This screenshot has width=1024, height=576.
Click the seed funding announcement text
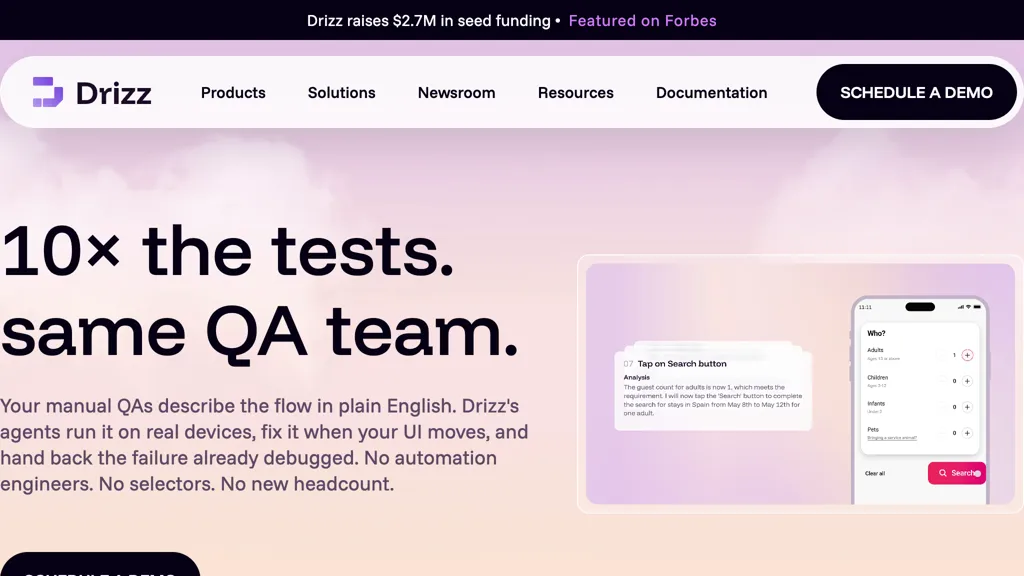[428, 21]
